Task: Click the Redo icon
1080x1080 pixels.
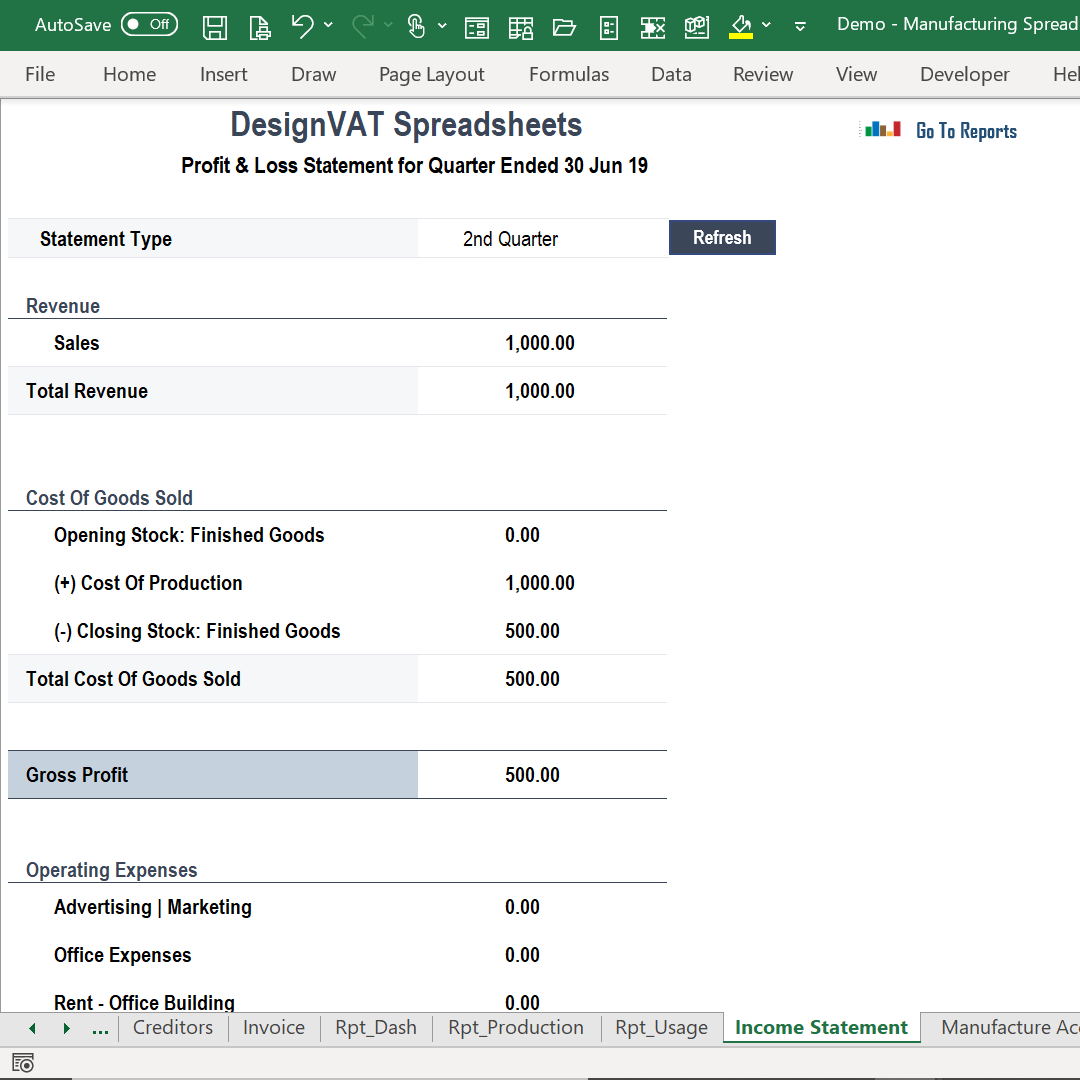Action: (x=362, y=27)
